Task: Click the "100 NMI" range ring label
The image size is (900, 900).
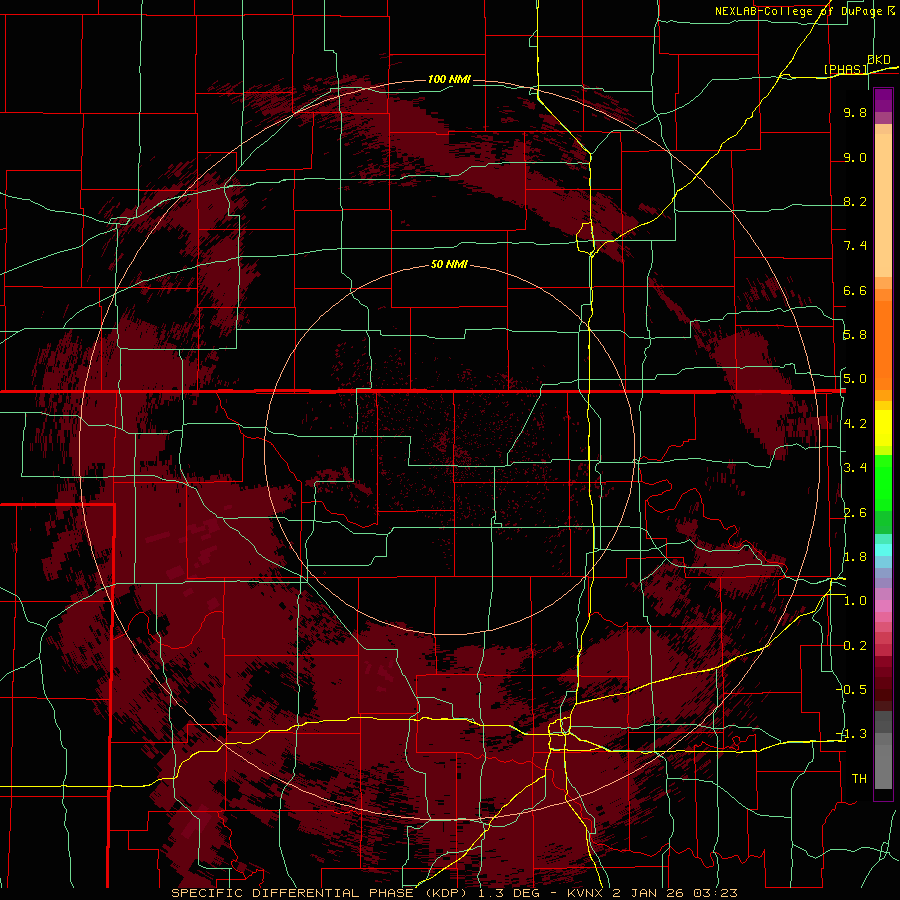Action: [x=449, y=79]
